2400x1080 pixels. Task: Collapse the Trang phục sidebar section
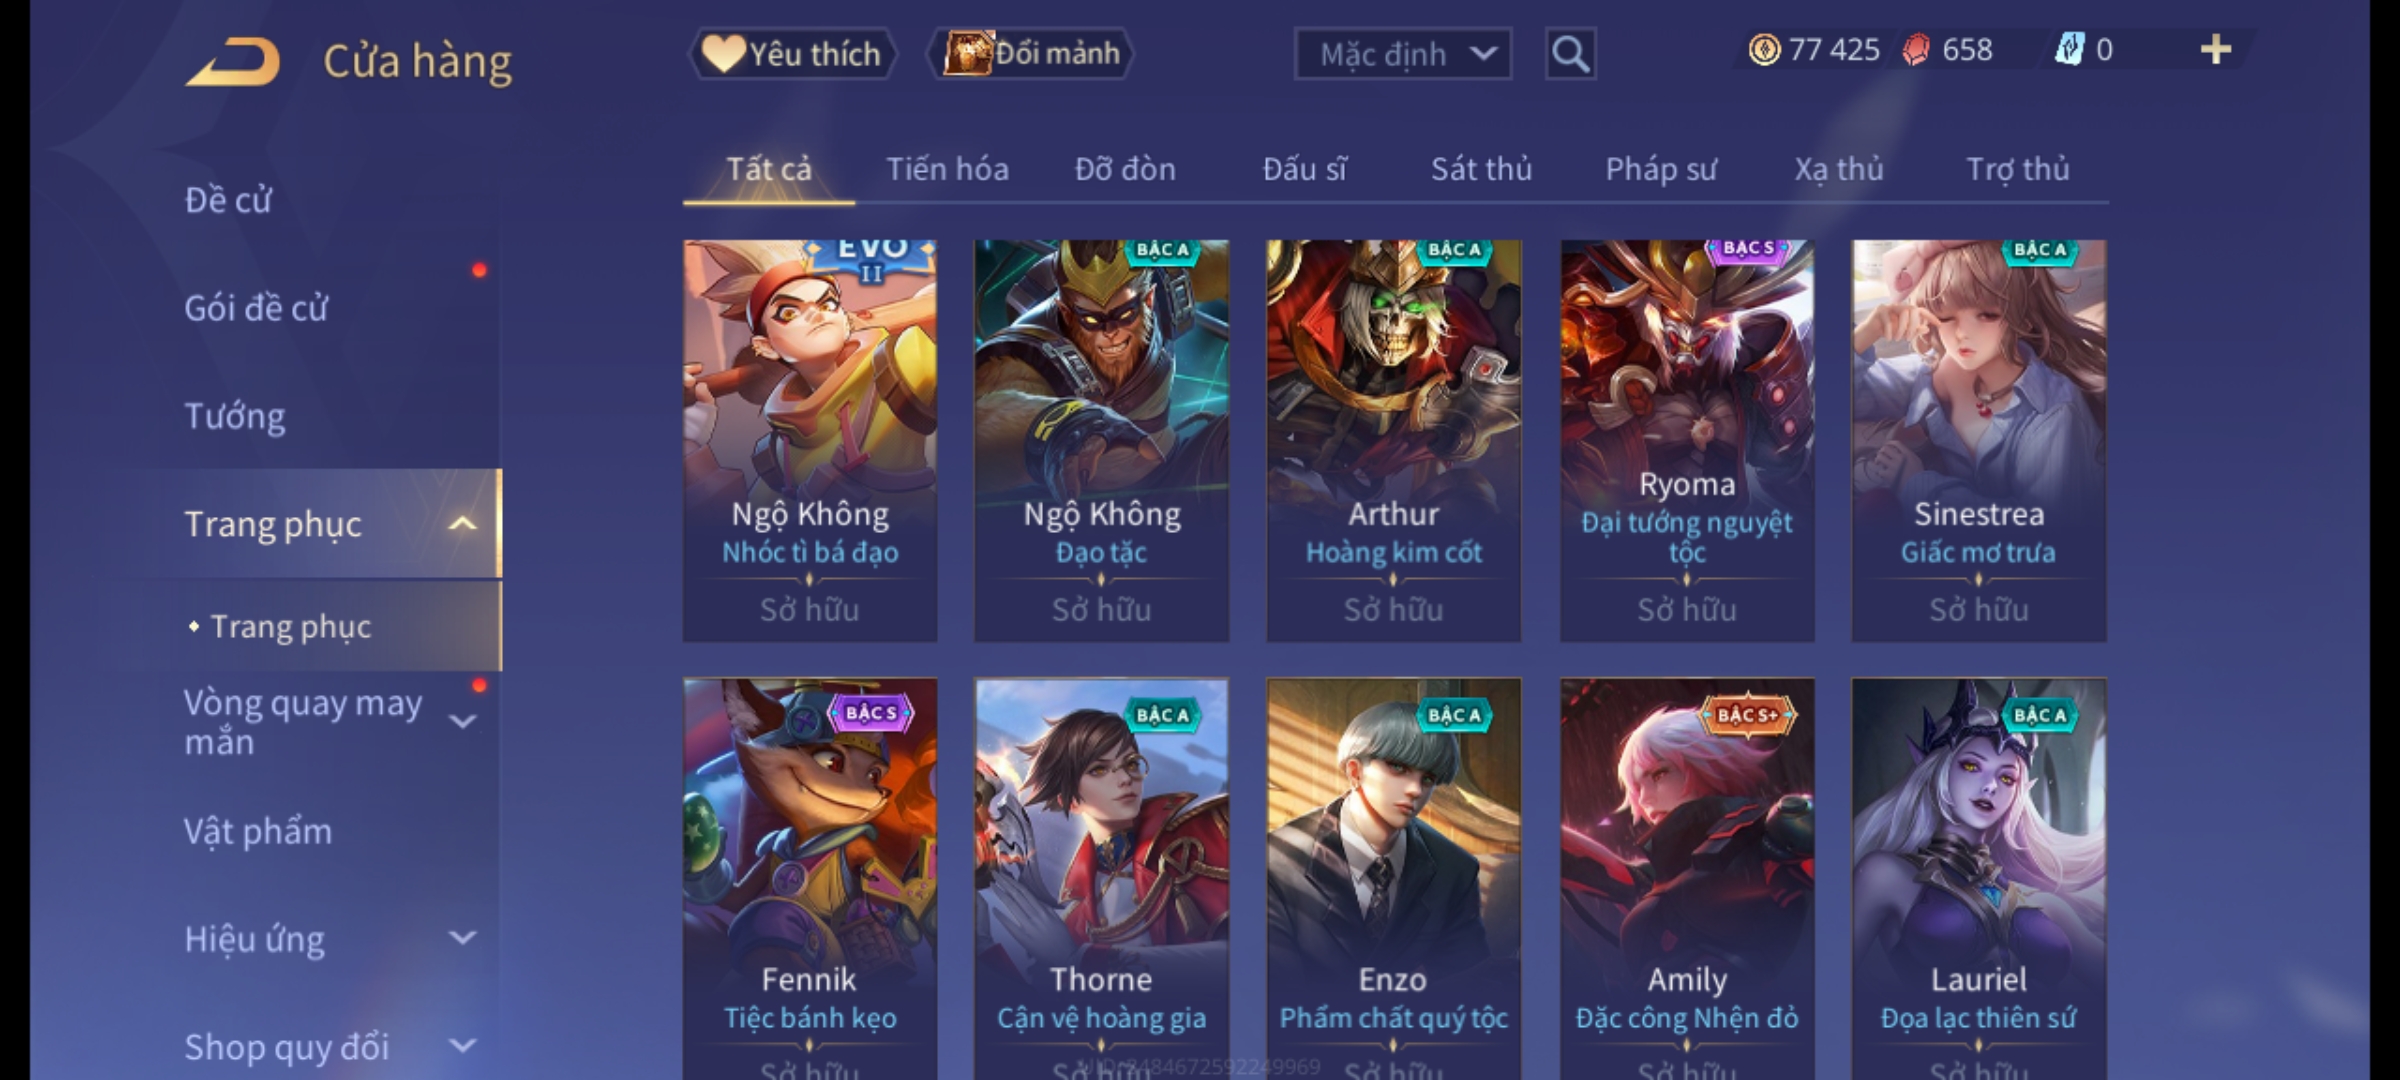[x=462, y=524]
